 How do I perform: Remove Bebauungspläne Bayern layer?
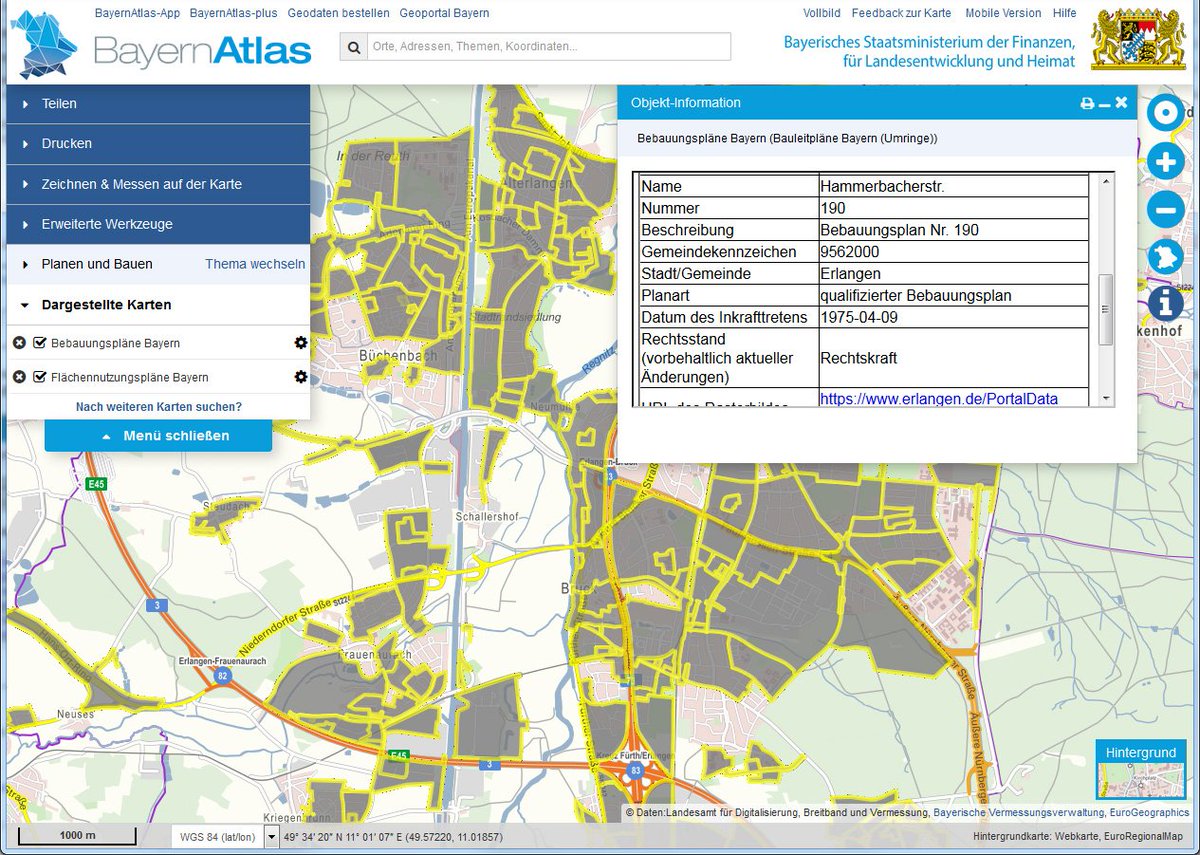[x=19, y=343]
